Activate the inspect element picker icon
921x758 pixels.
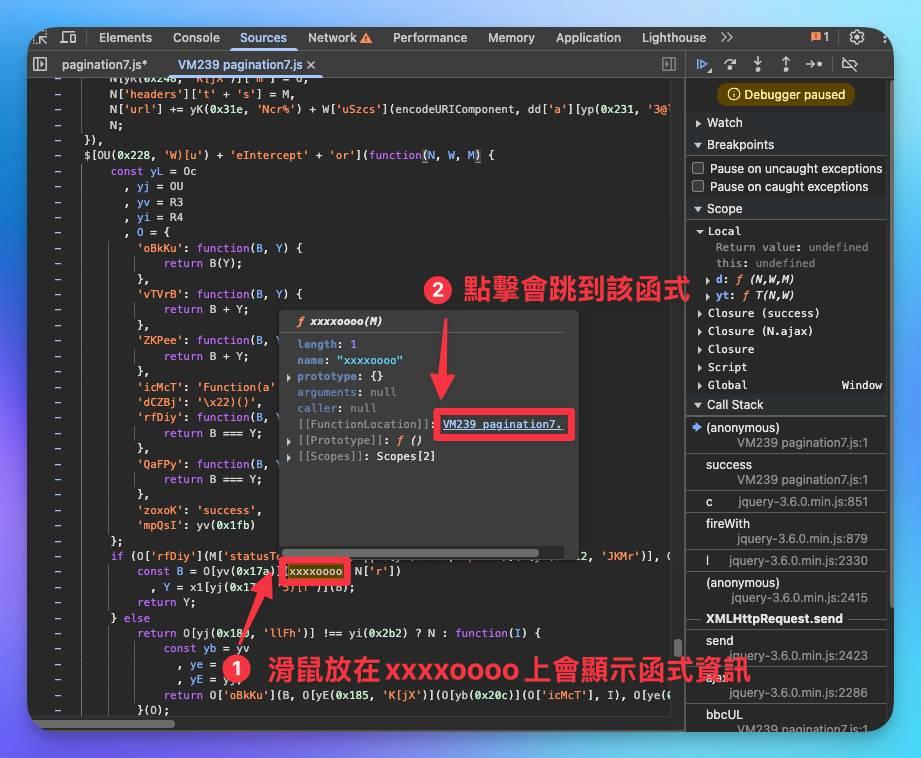(x=41, y=38)
